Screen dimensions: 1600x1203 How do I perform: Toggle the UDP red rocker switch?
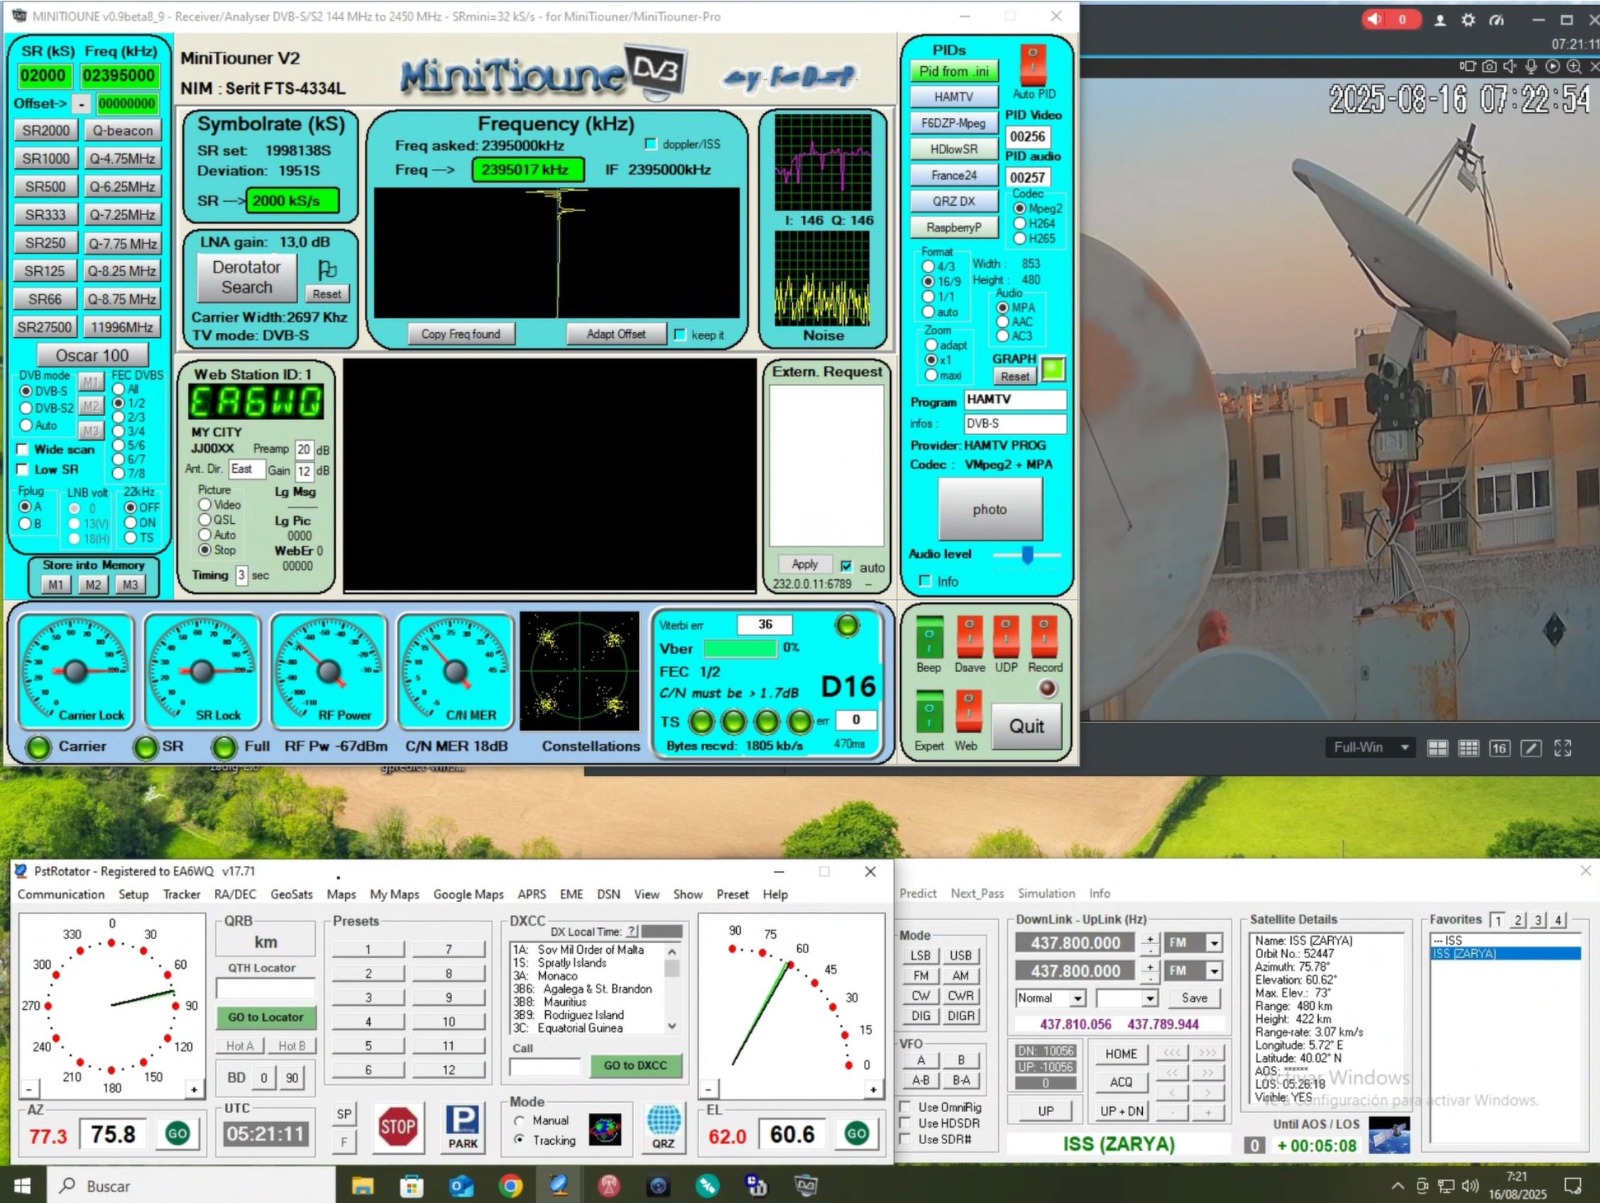(x=1006, y=637)
